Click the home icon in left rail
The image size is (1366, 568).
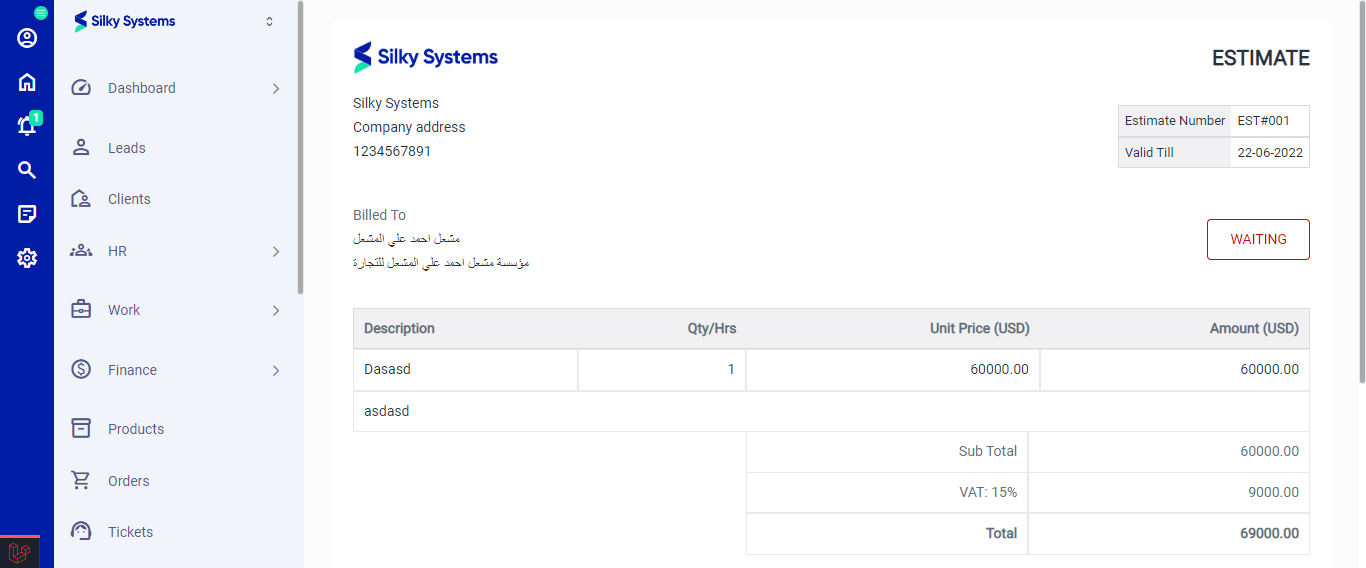27,82
